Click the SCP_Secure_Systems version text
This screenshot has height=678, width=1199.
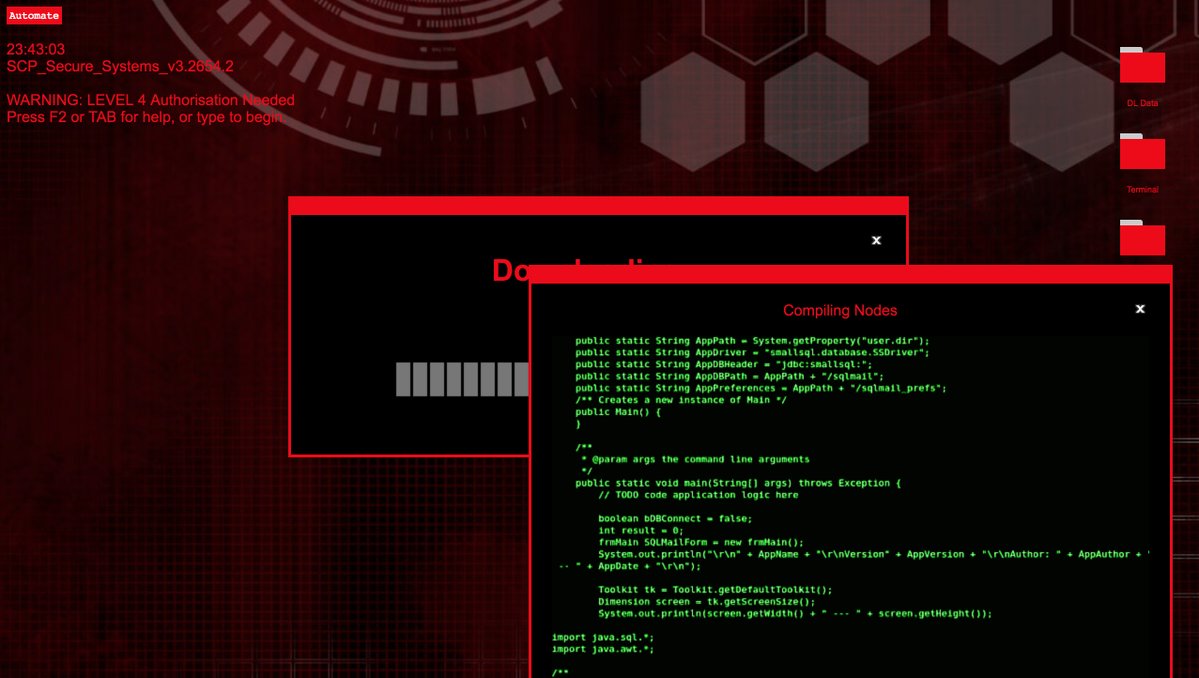[120, 66]
